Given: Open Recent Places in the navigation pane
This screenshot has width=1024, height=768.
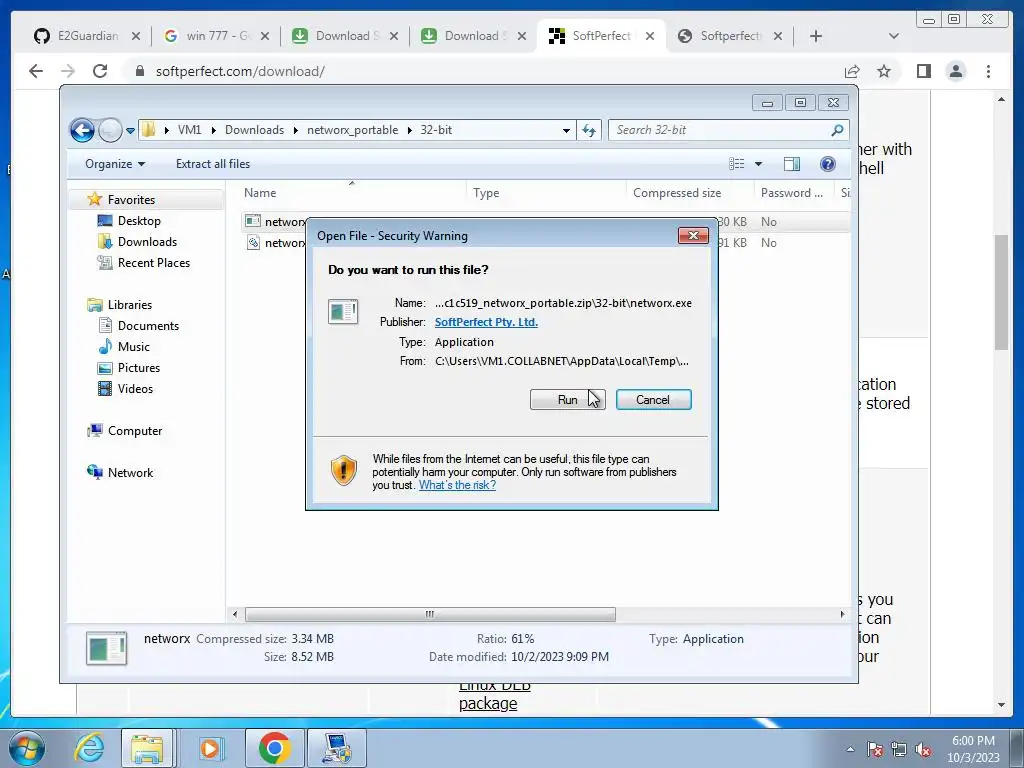Looking at the screenshot, I should click(153, 263).
